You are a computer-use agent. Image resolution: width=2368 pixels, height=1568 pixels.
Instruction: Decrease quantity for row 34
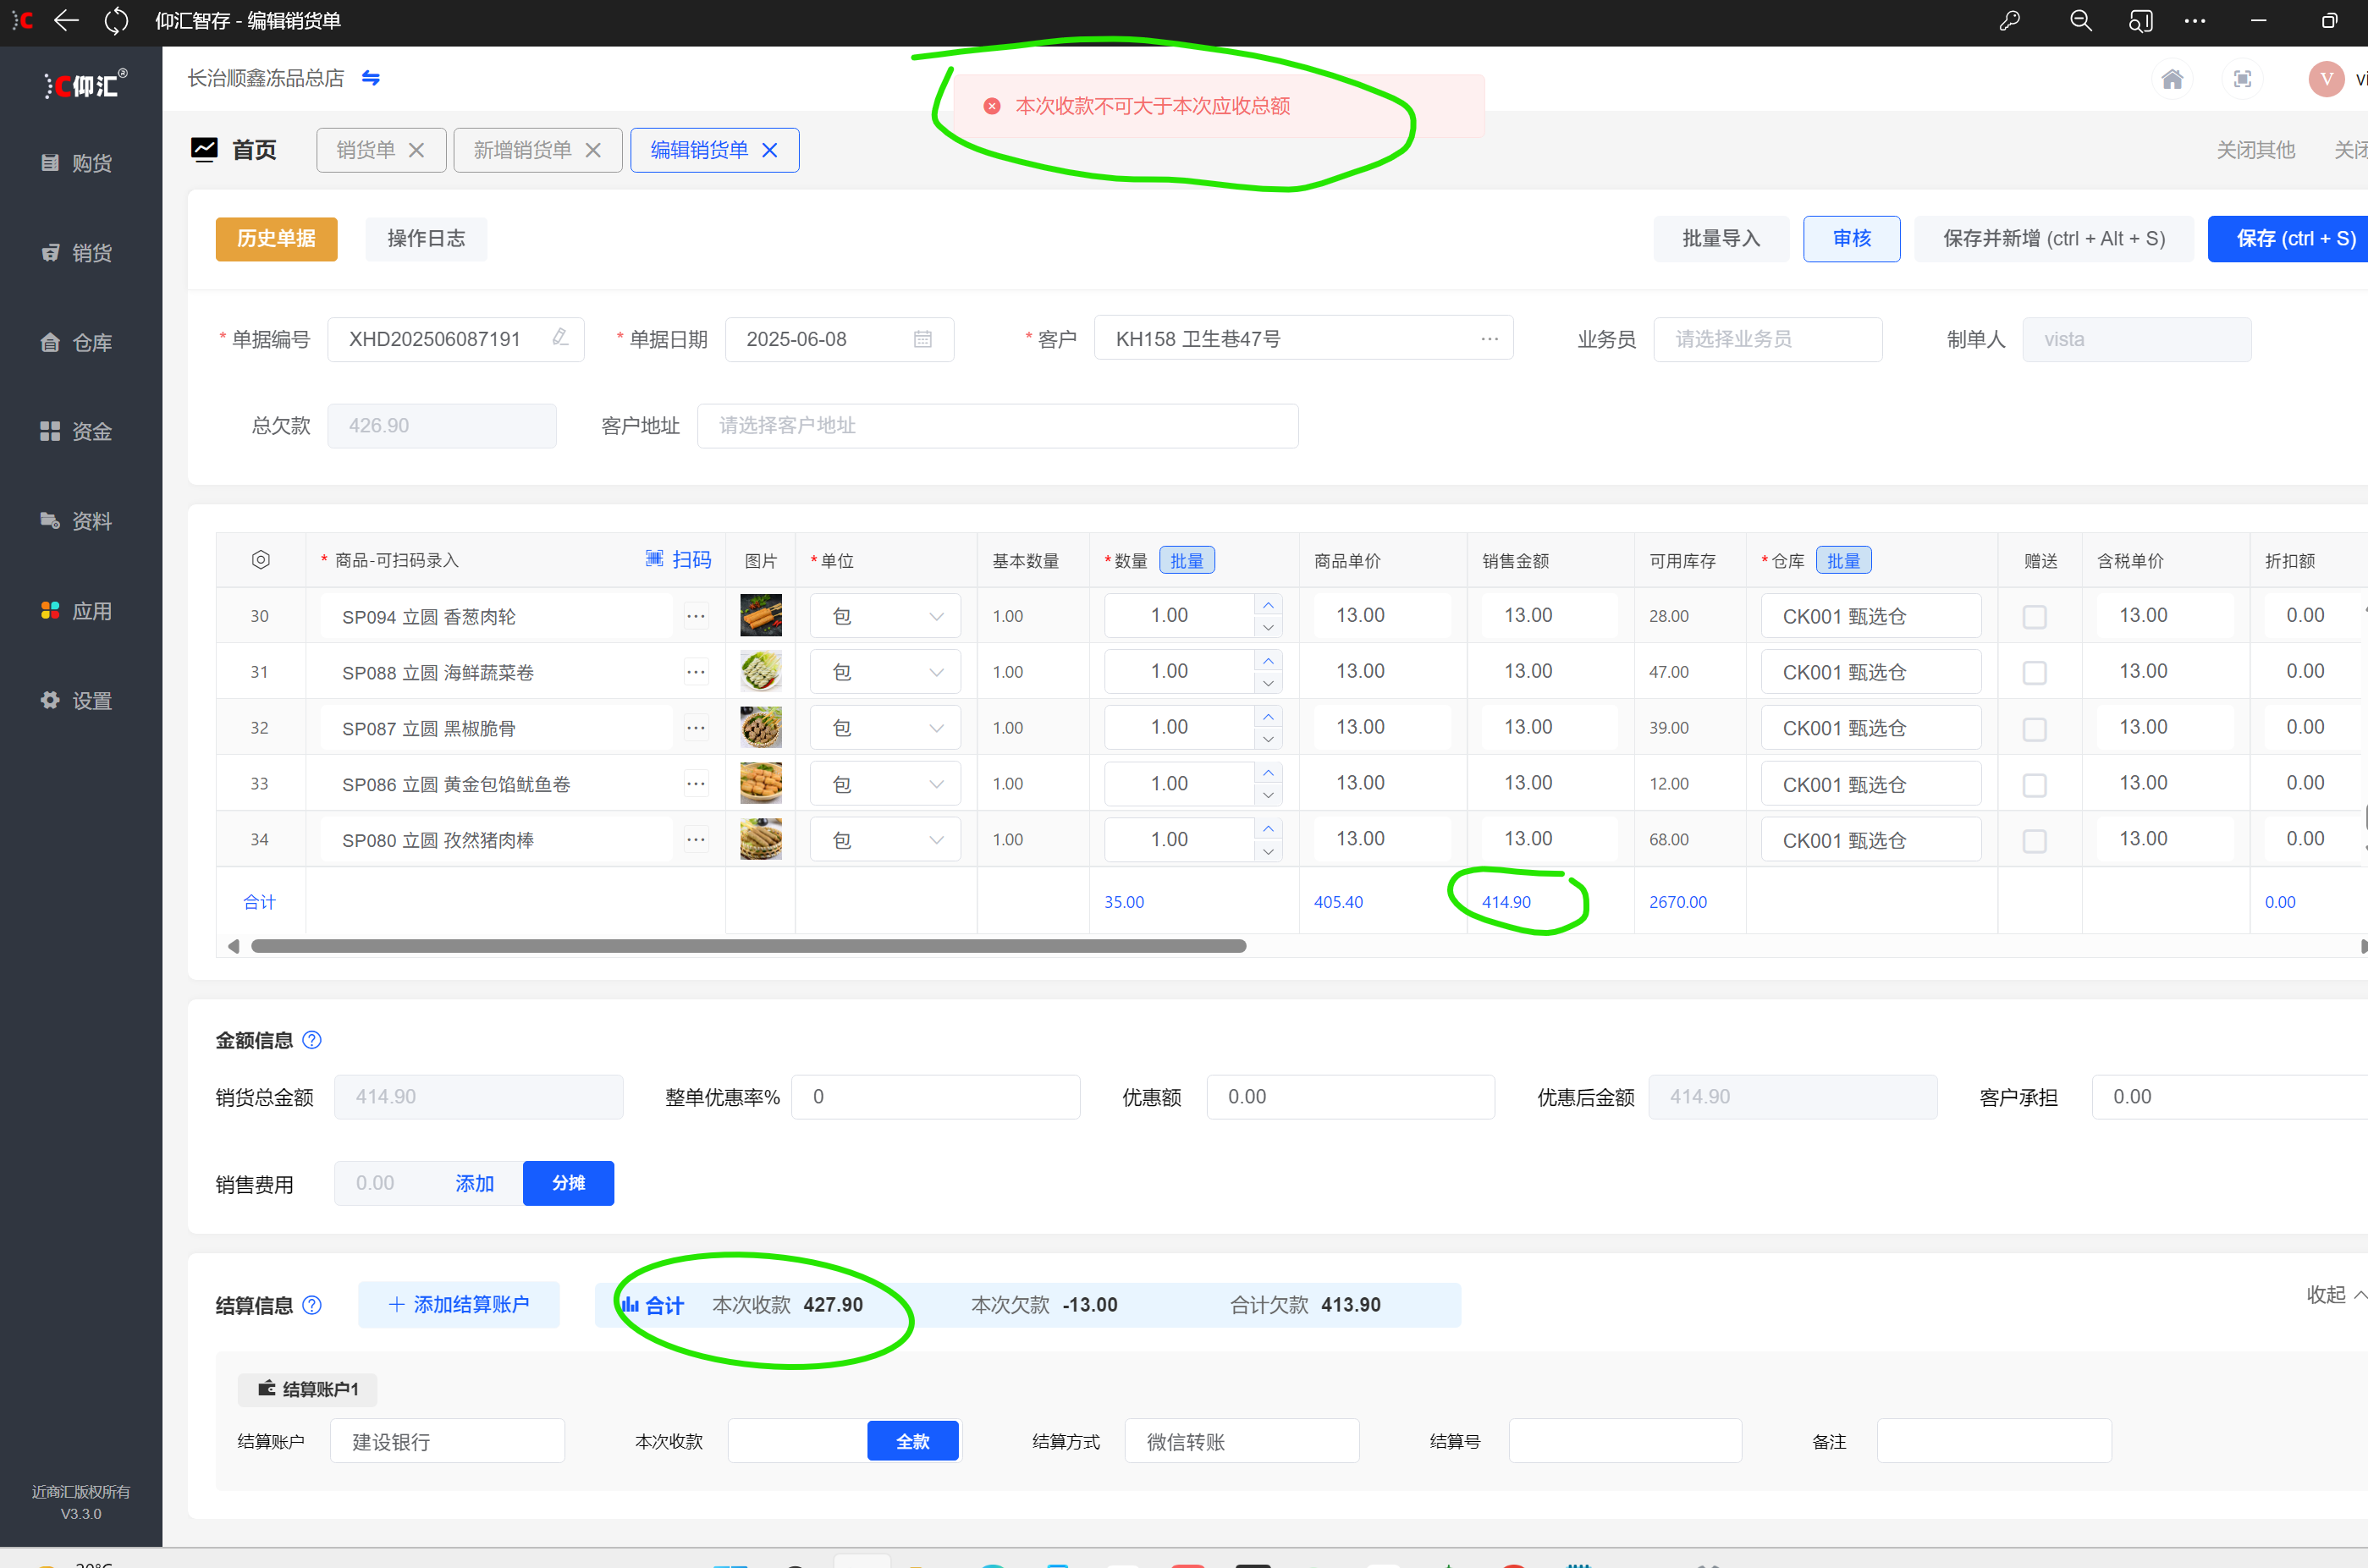click(x=1267, y=851)
